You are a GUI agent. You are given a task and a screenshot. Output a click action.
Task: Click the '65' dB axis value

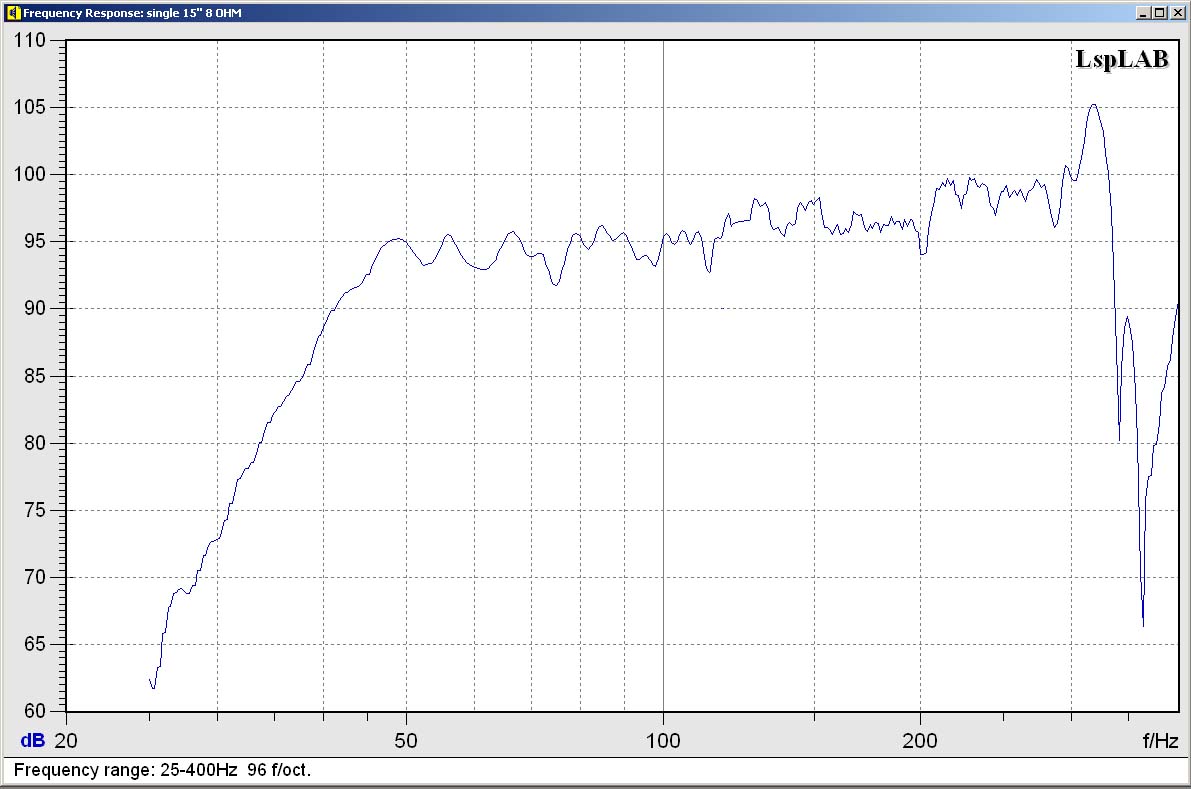[x=35, y=644]
